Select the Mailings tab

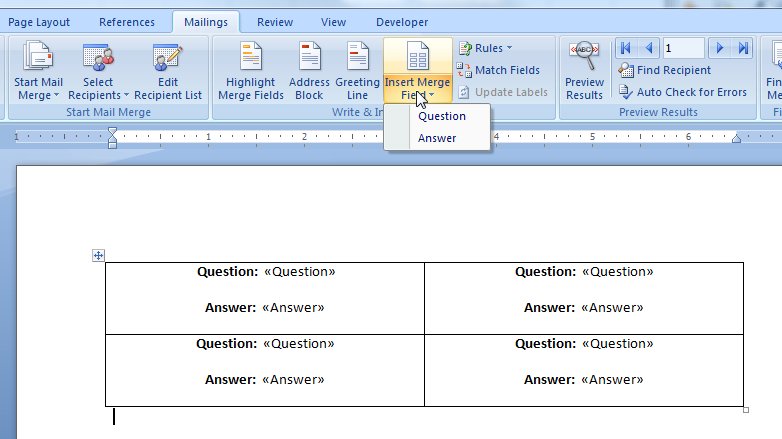coord(205,22)
